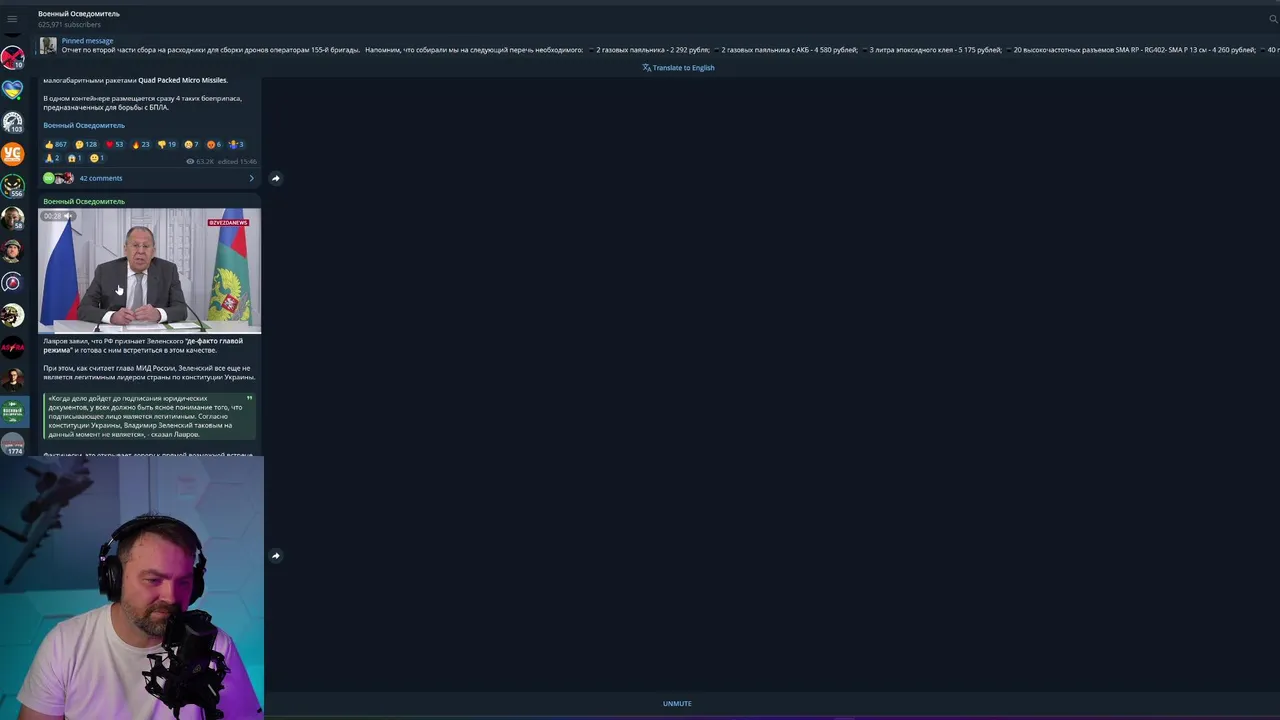Open chat avatar with badge 103
The height and width of the screenshot is (720, 1280).
coord(12,122)
